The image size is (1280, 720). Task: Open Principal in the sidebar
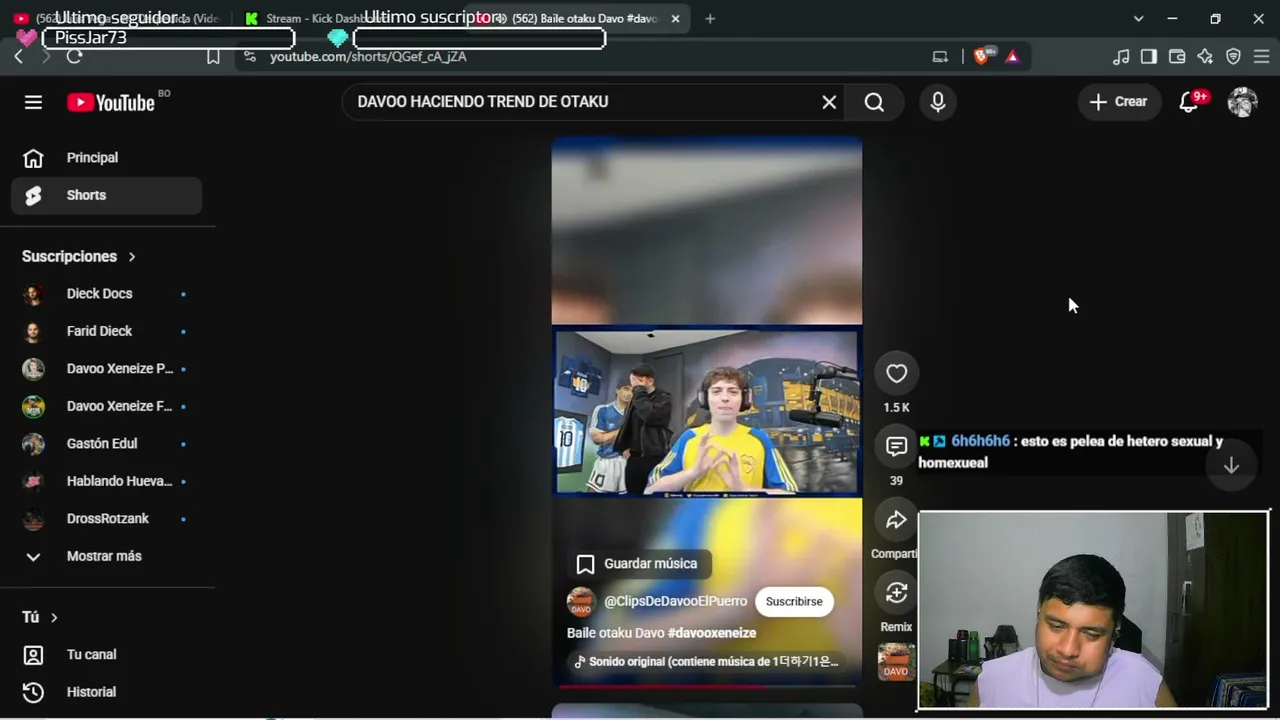[107, 158]
